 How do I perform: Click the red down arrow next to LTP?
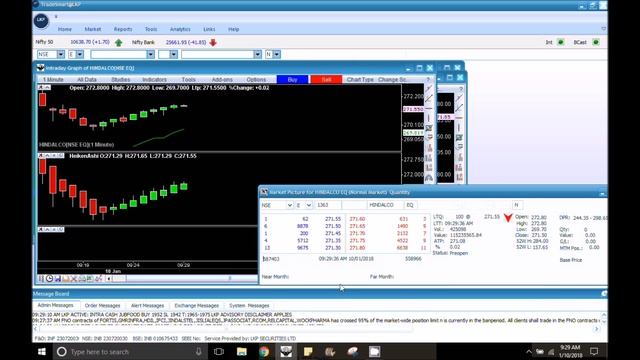point(508,218)
